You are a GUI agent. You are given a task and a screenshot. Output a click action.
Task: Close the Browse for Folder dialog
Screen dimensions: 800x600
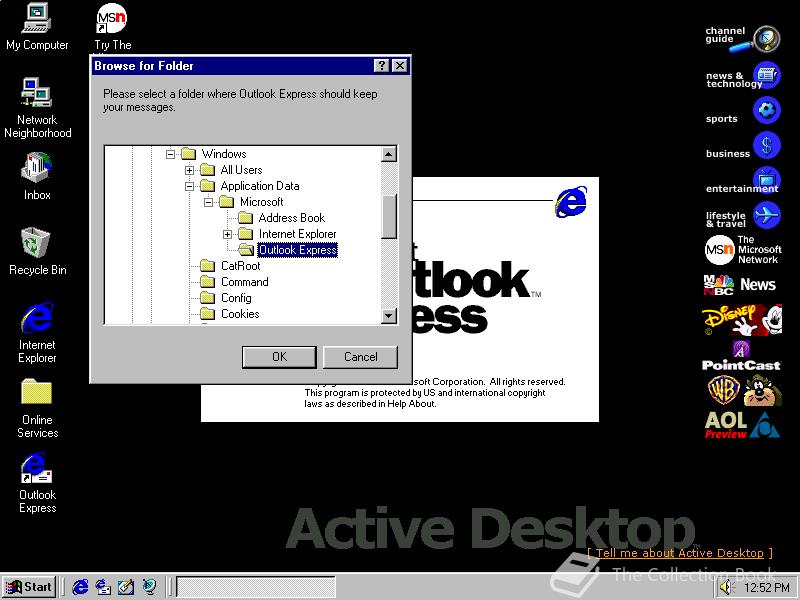click(x=400, y=66)
